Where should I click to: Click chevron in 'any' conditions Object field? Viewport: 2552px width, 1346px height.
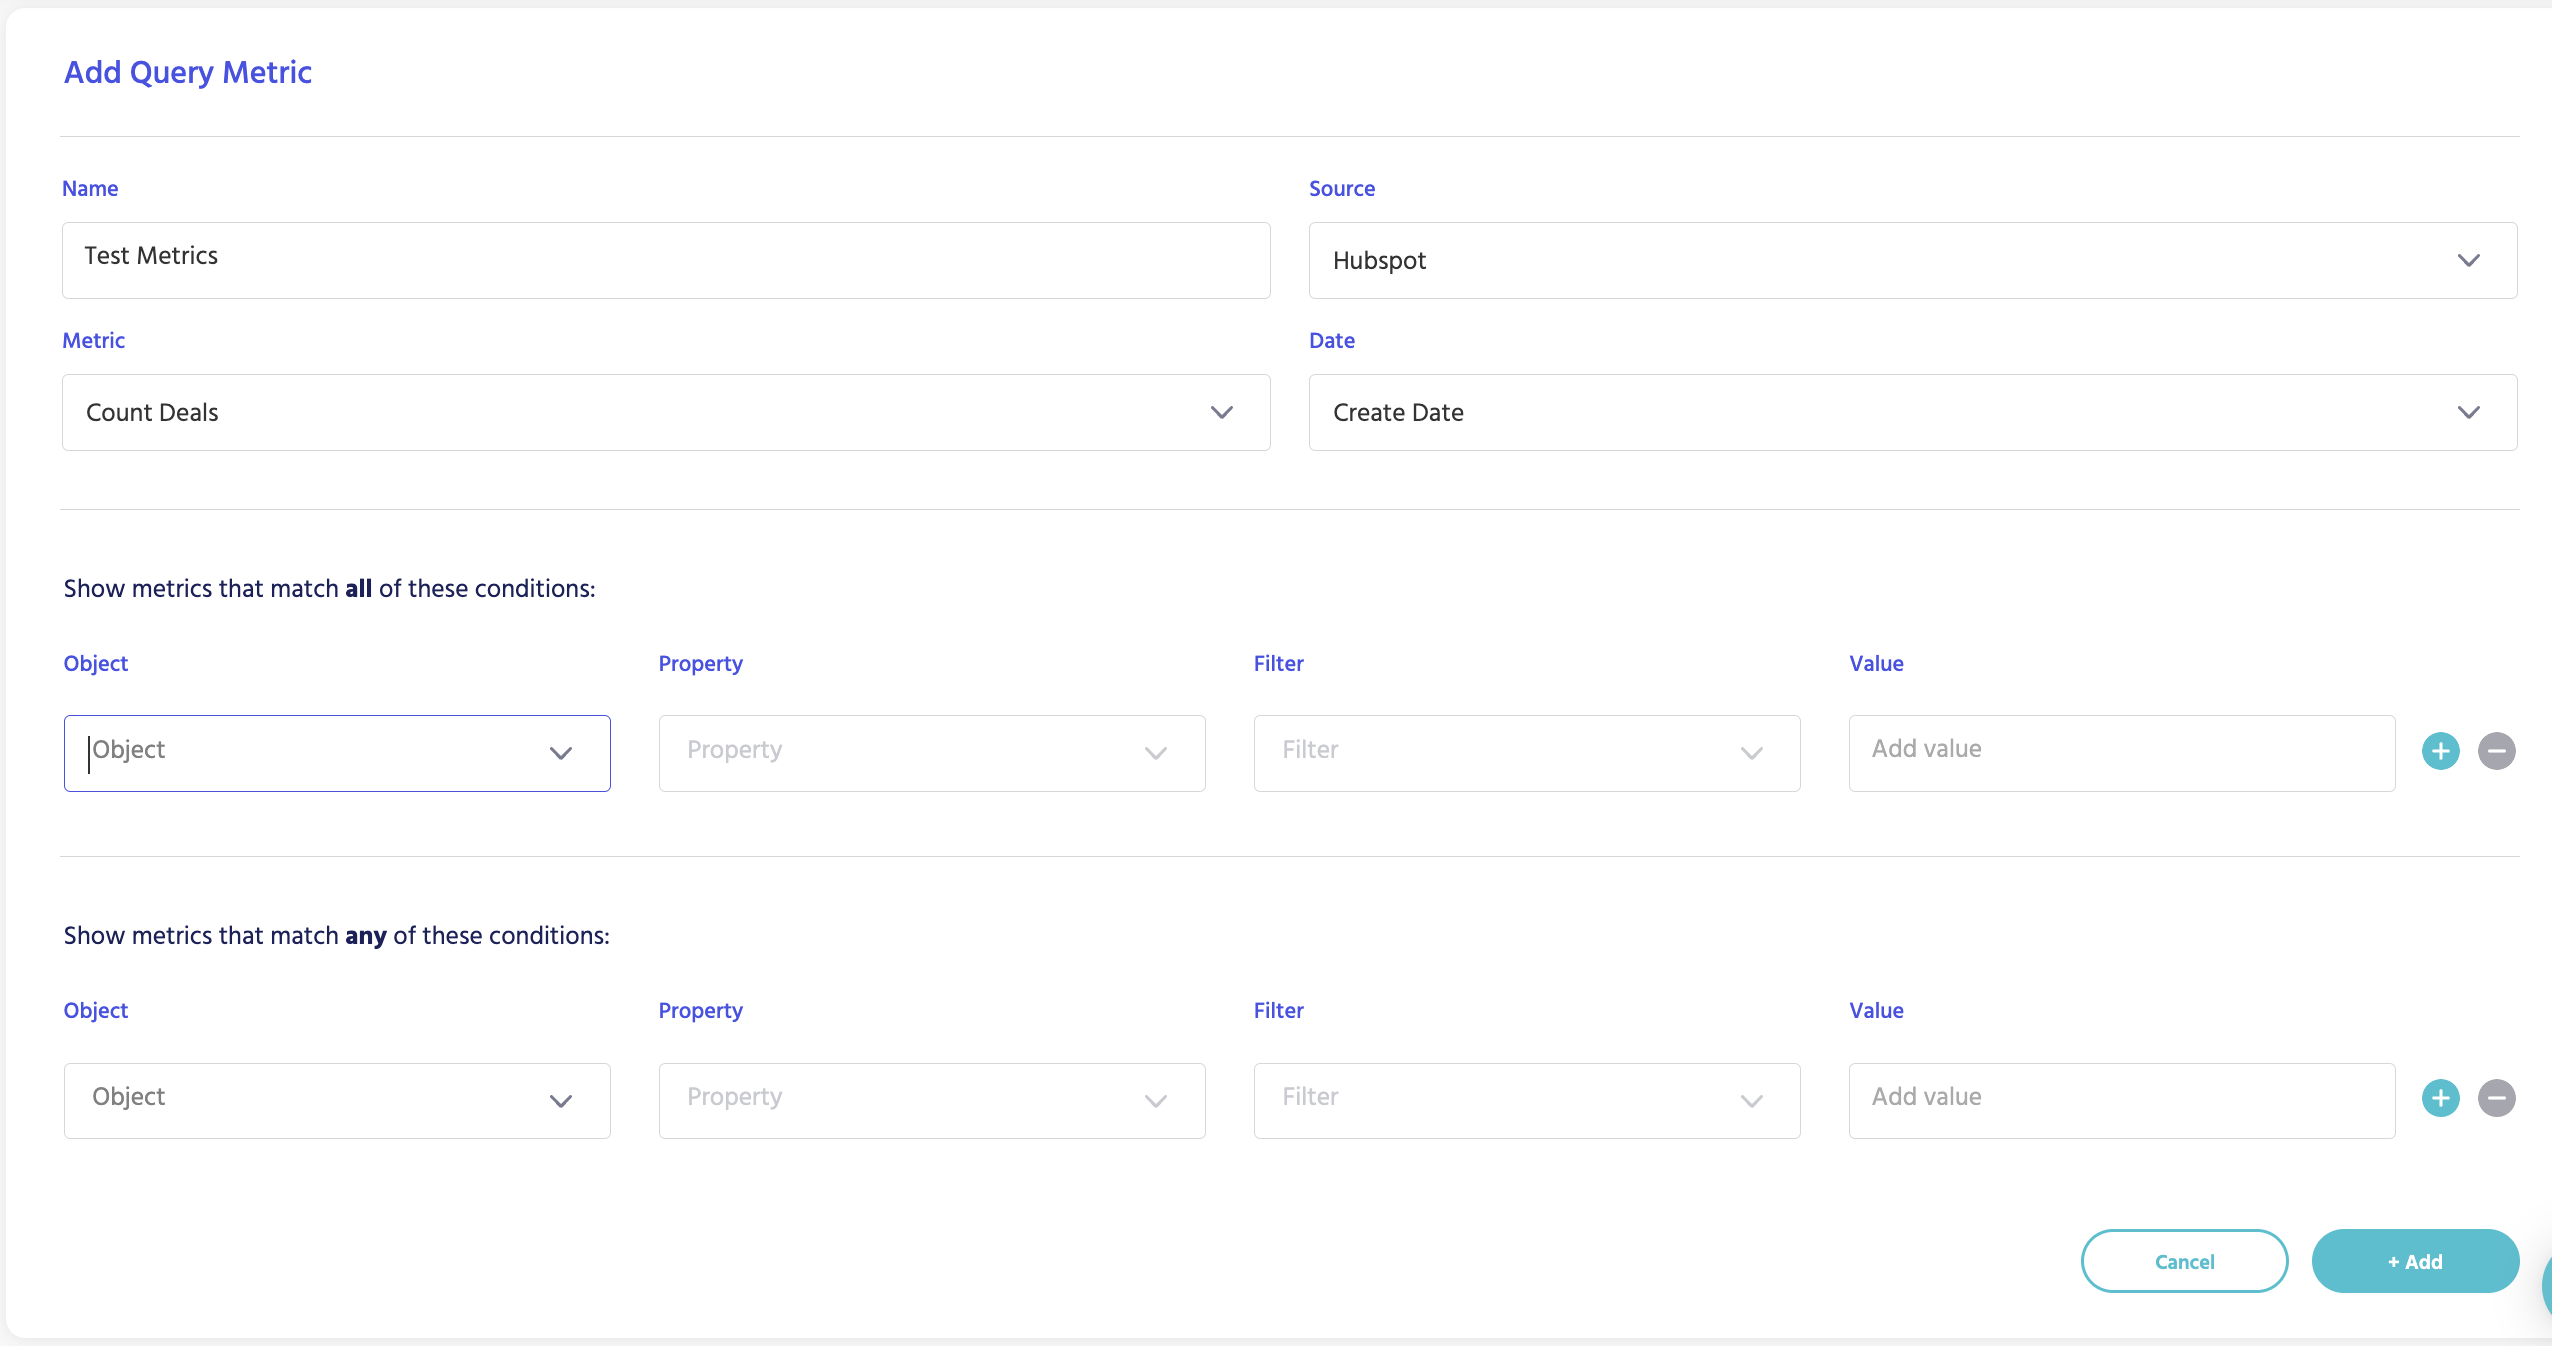(x=560, y=1101)
